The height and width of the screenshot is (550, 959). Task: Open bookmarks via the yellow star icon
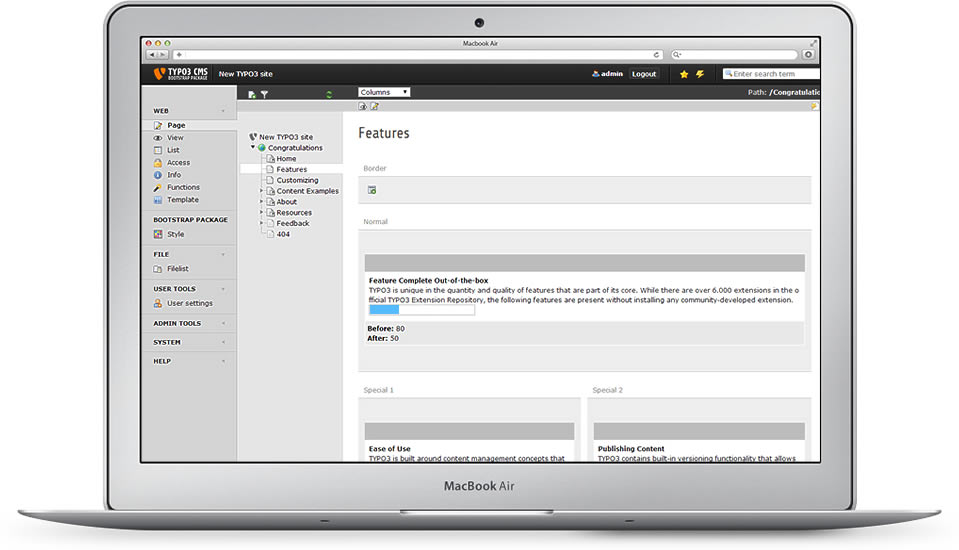tap(684, 74)
